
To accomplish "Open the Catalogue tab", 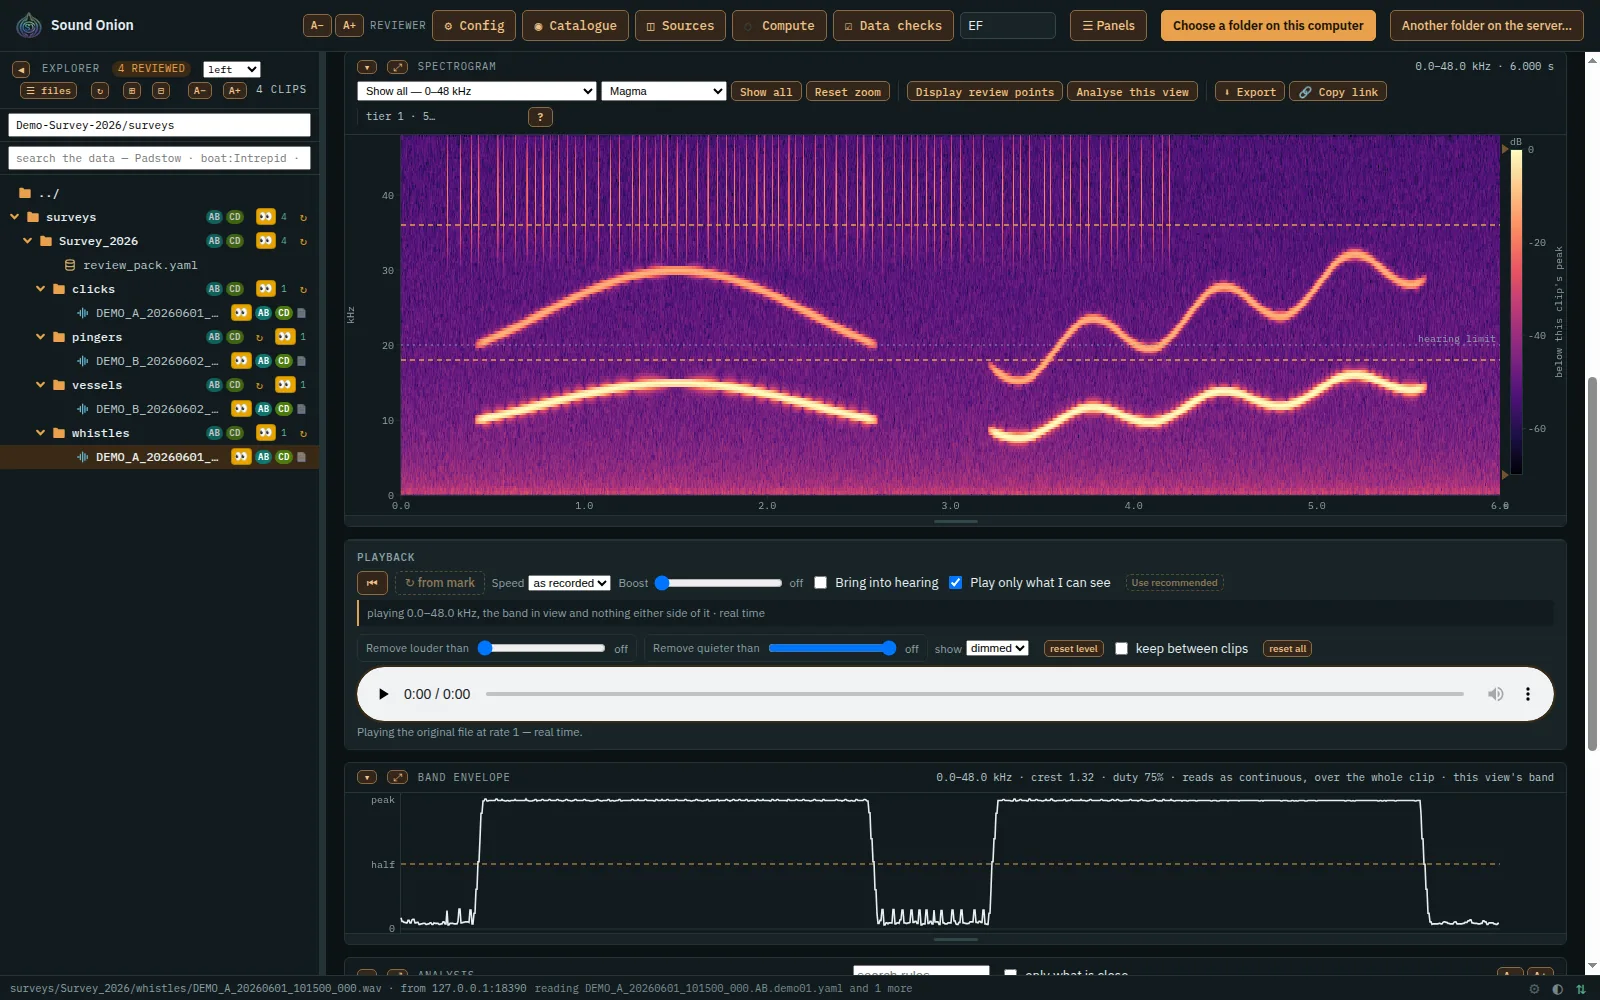I will (575, 26).
